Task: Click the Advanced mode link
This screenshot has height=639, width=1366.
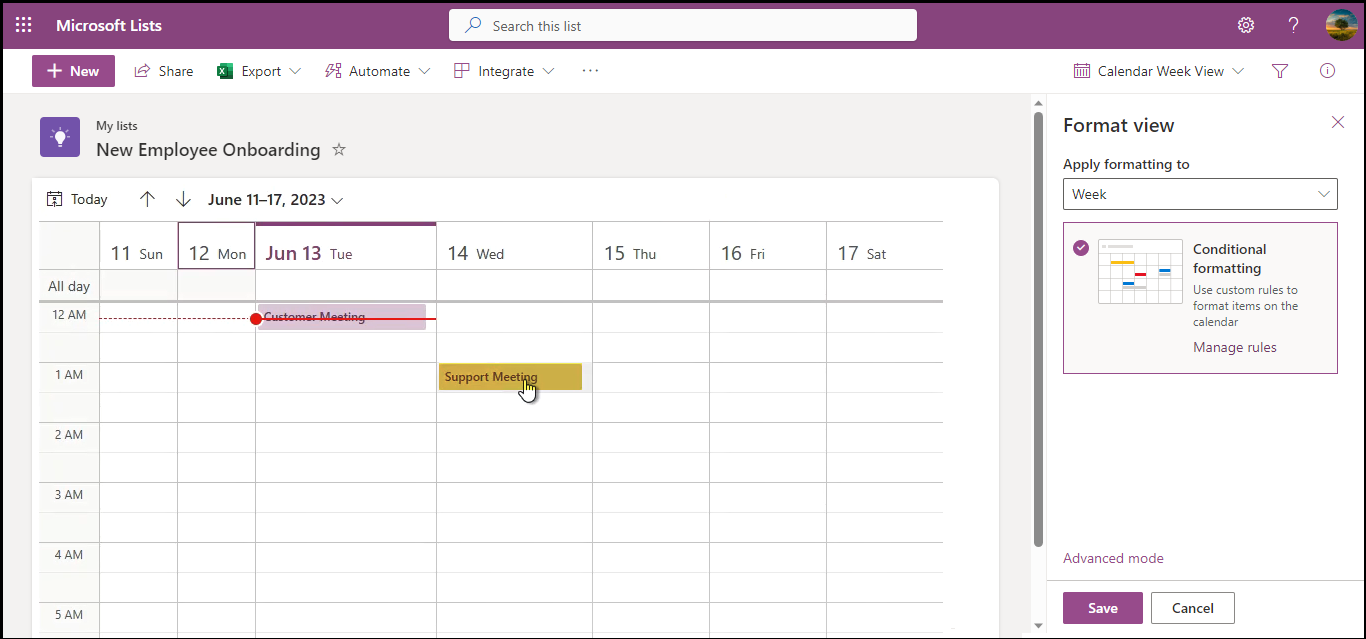Action: (1113, 558)
